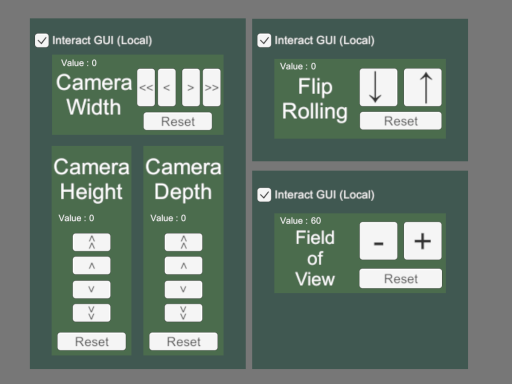Click Camera Width single-right arrow button
Screen dimensions: 512x384
pyautogui.click(x=191, y=87)
